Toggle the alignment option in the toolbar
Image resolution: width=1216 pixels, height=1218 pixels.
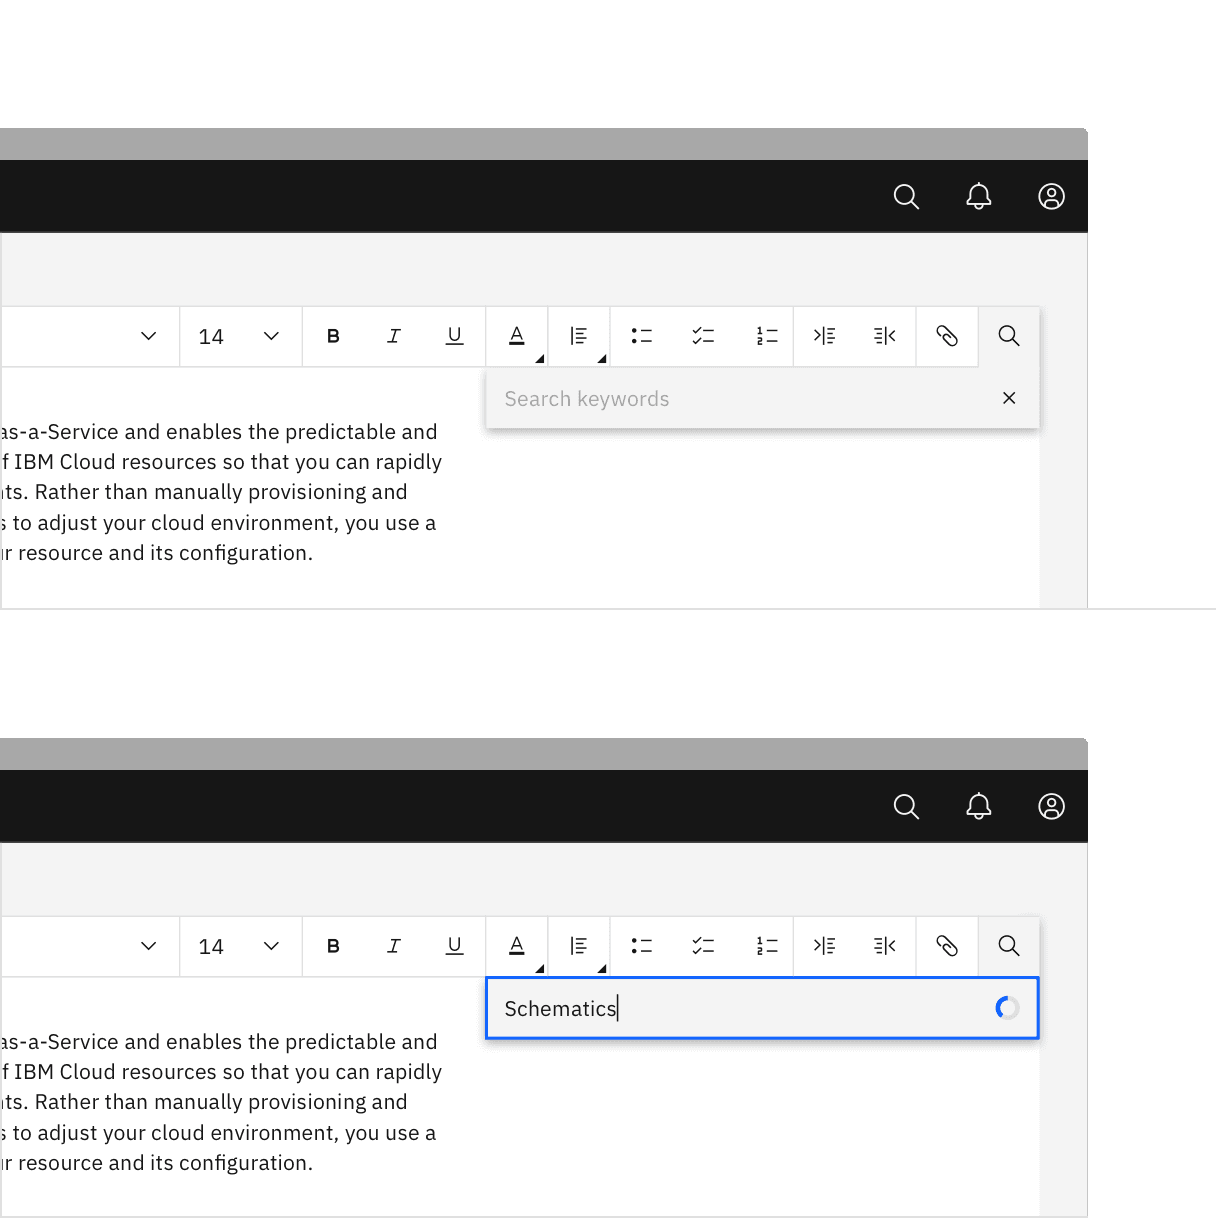click(x=579, y=336)
